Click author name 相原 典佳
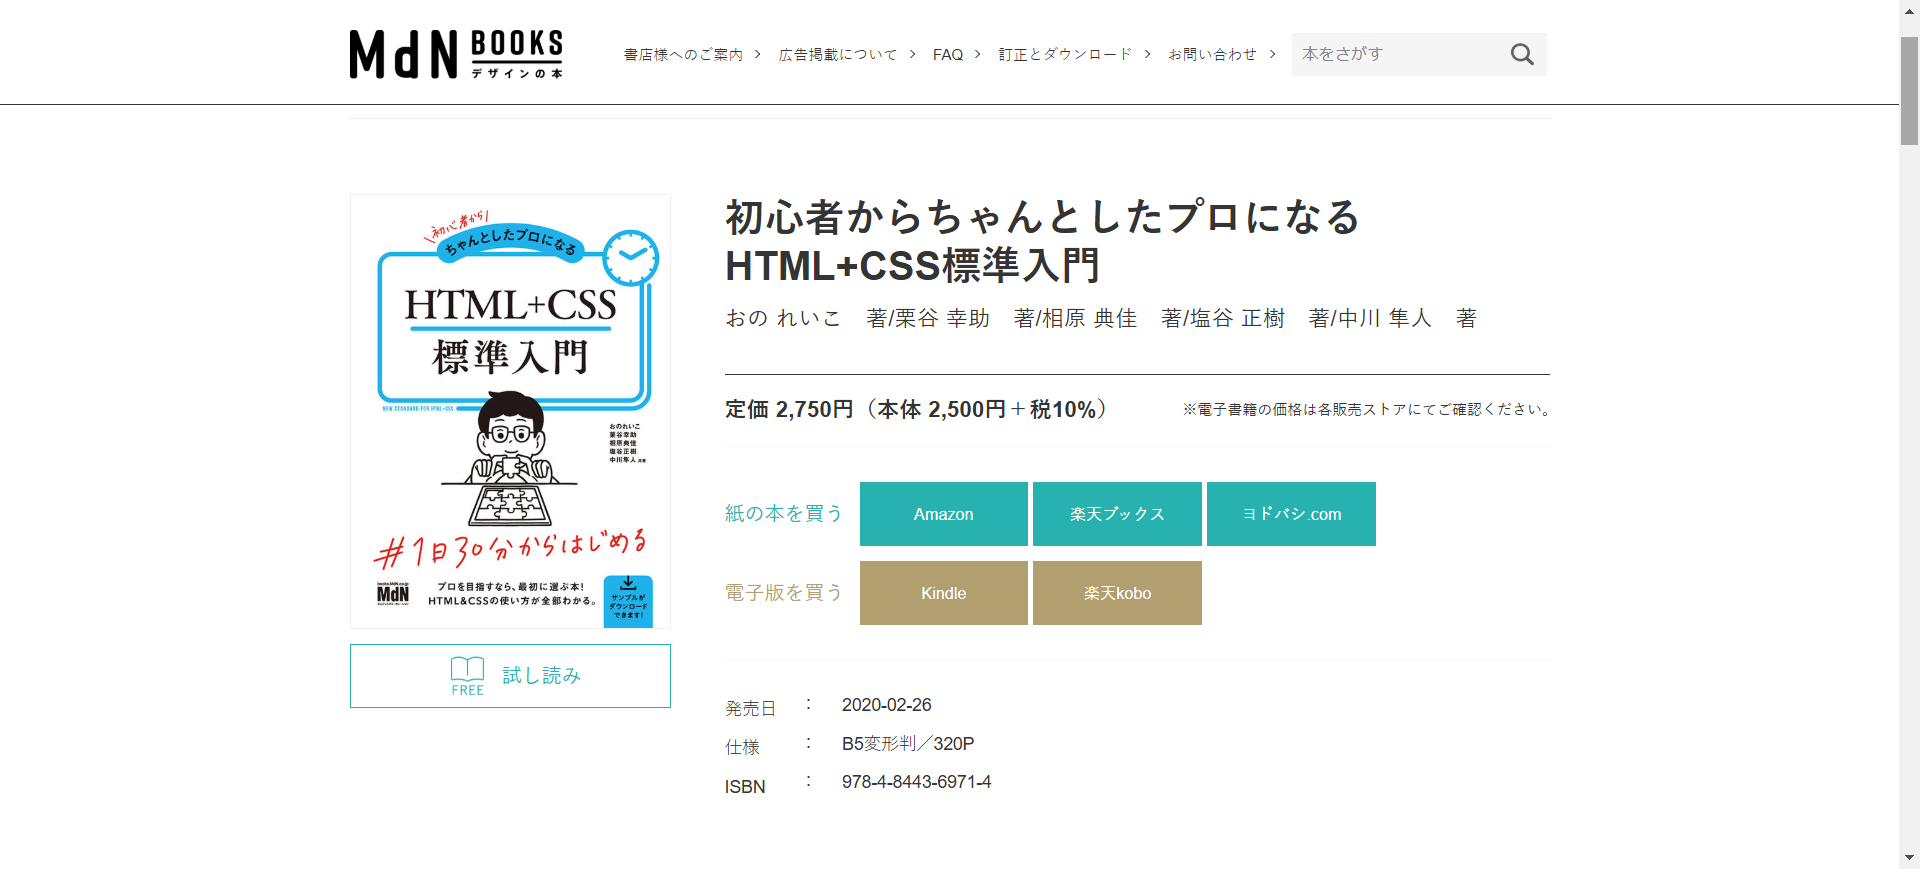This screenshot has height=869, width=1920. [1089, 318]
